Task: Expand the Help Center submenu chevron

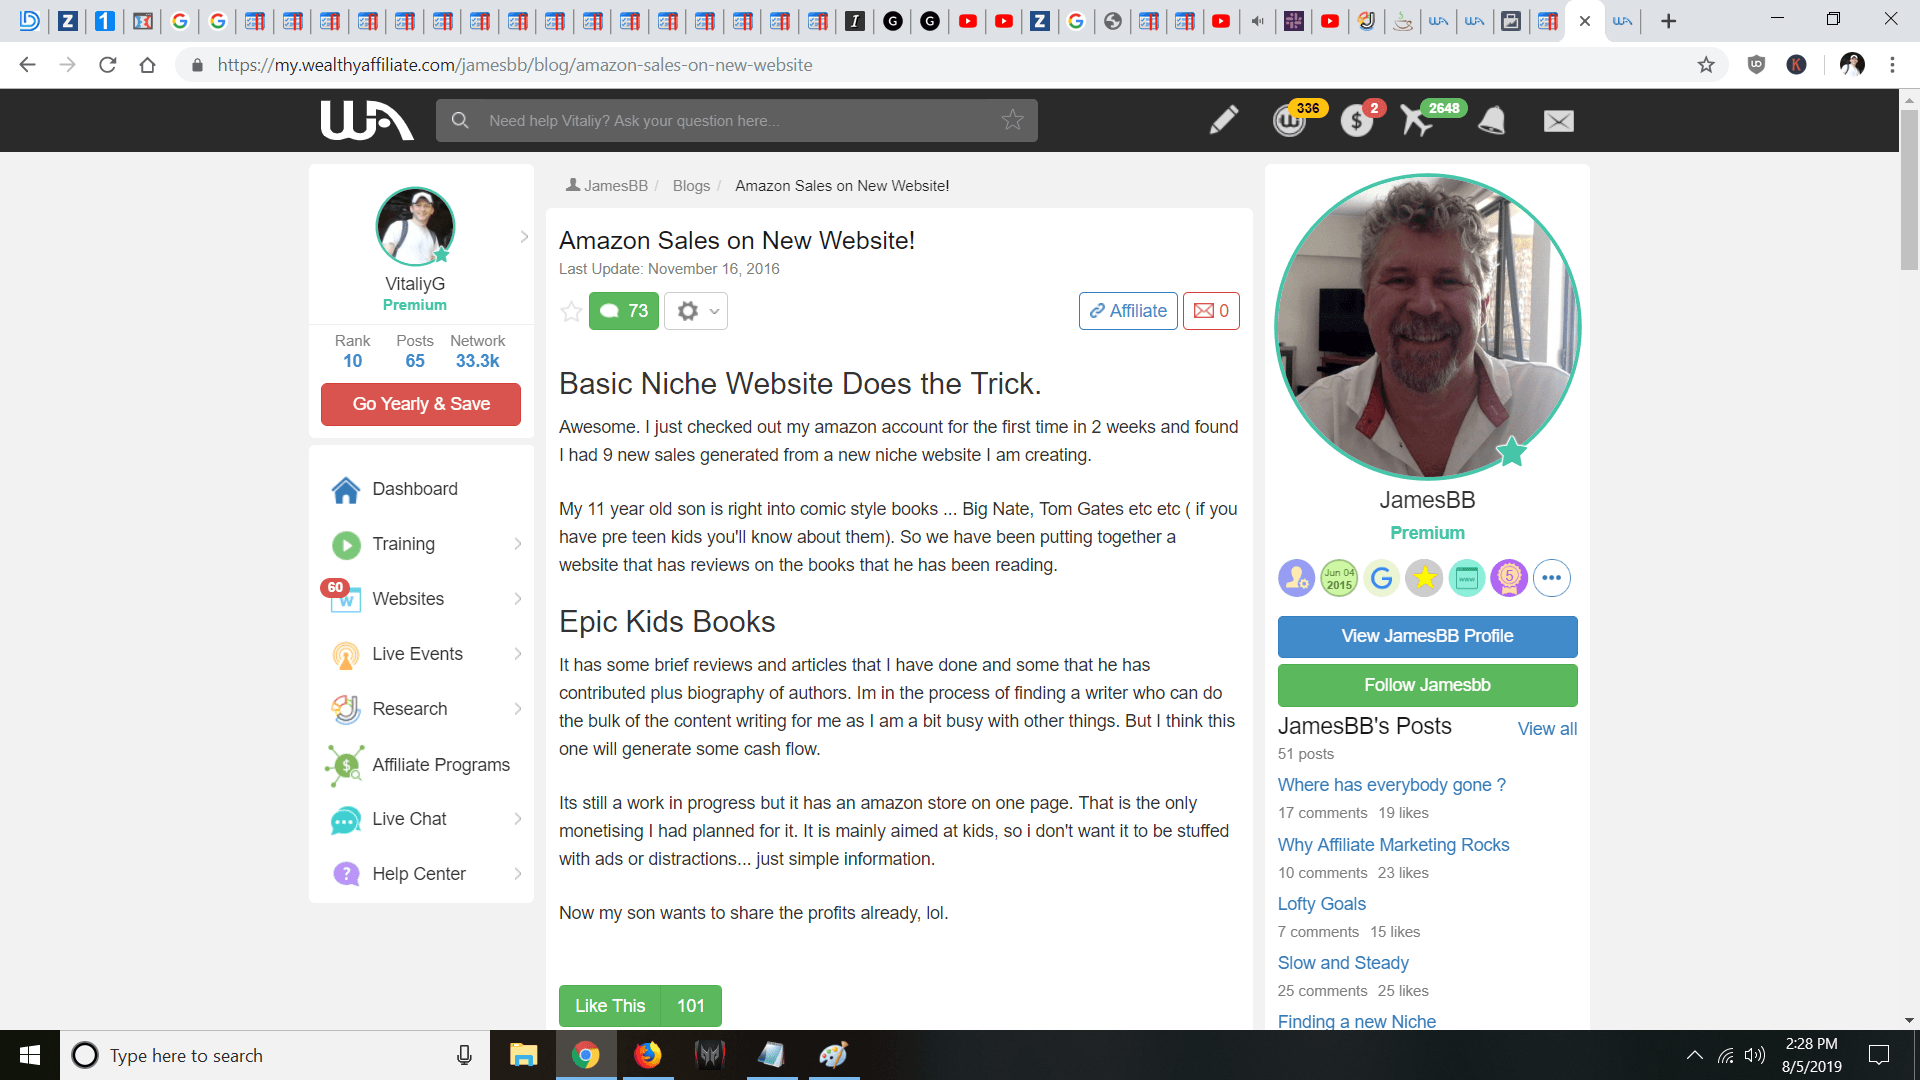Action: pos(518,874)
